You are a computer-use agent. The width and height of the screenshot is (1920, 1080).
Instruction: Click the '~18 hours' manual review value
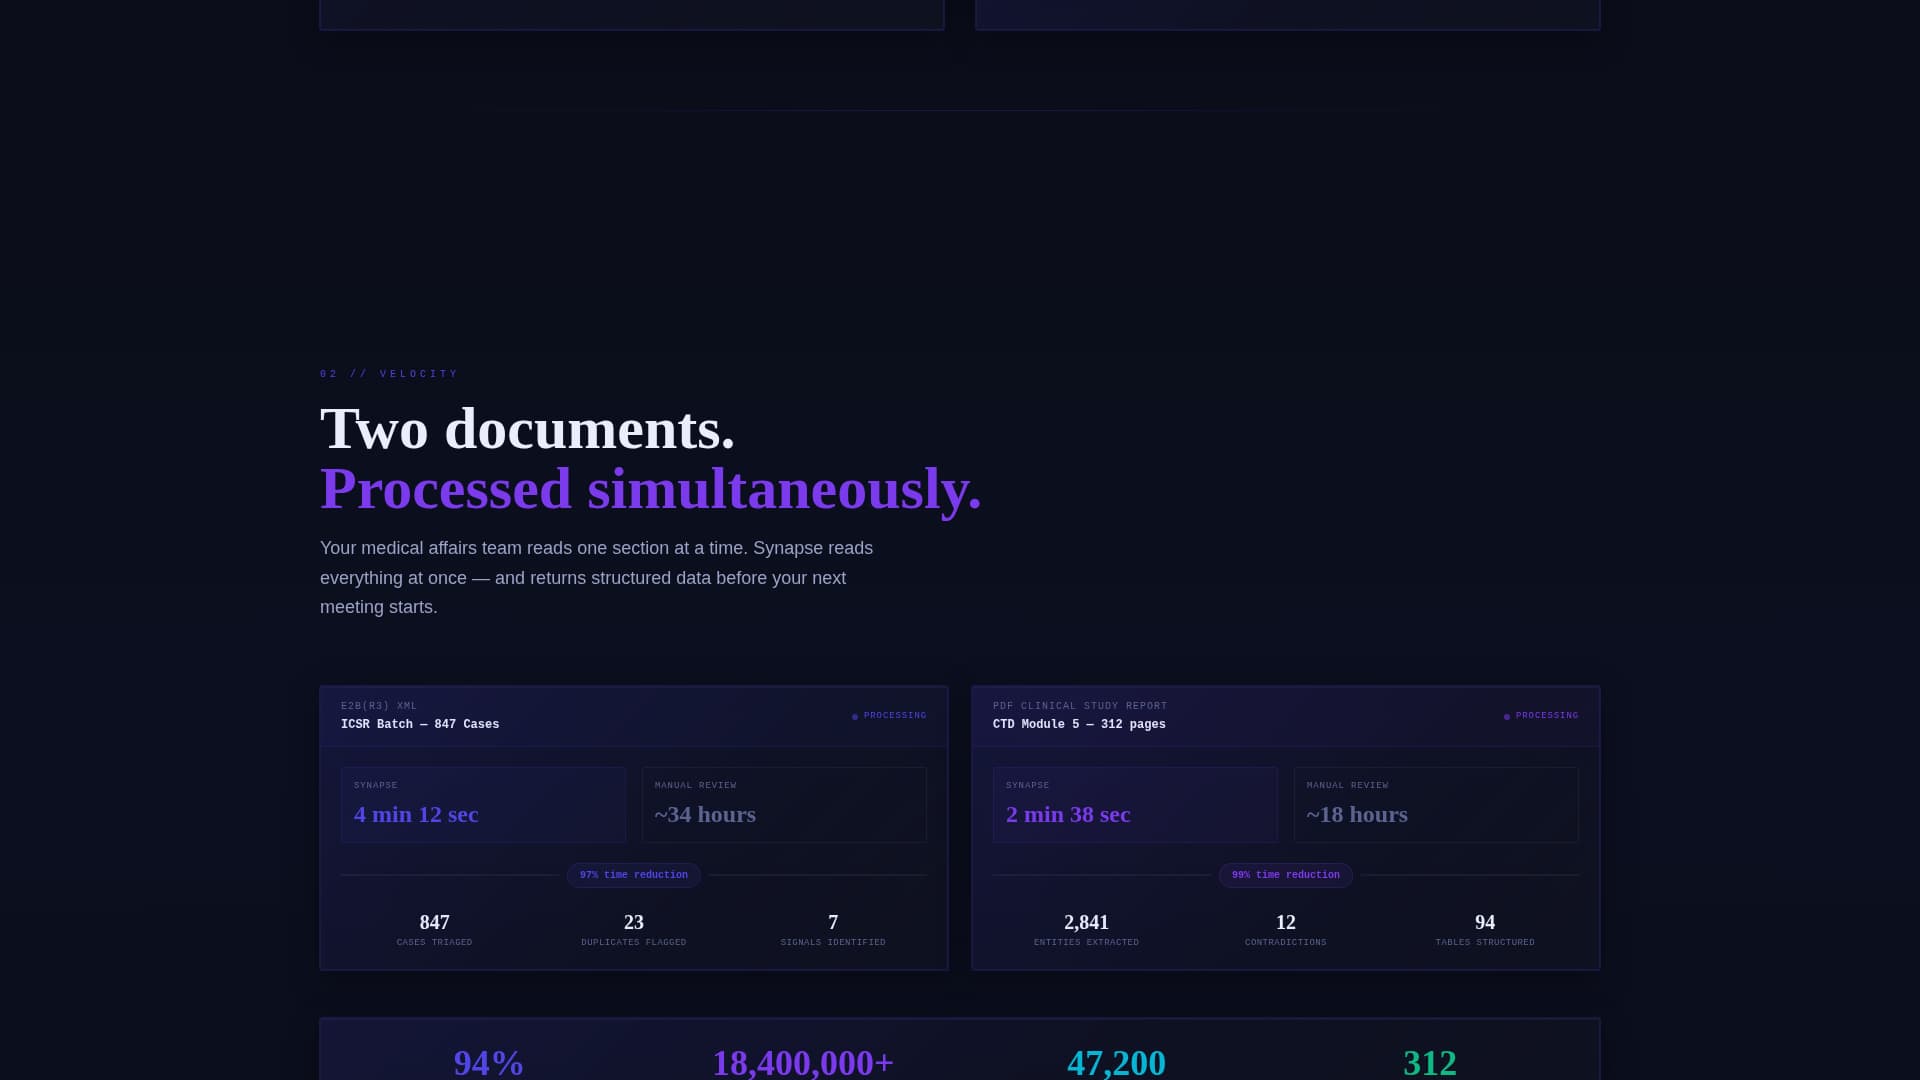(x=1357, y=815)
